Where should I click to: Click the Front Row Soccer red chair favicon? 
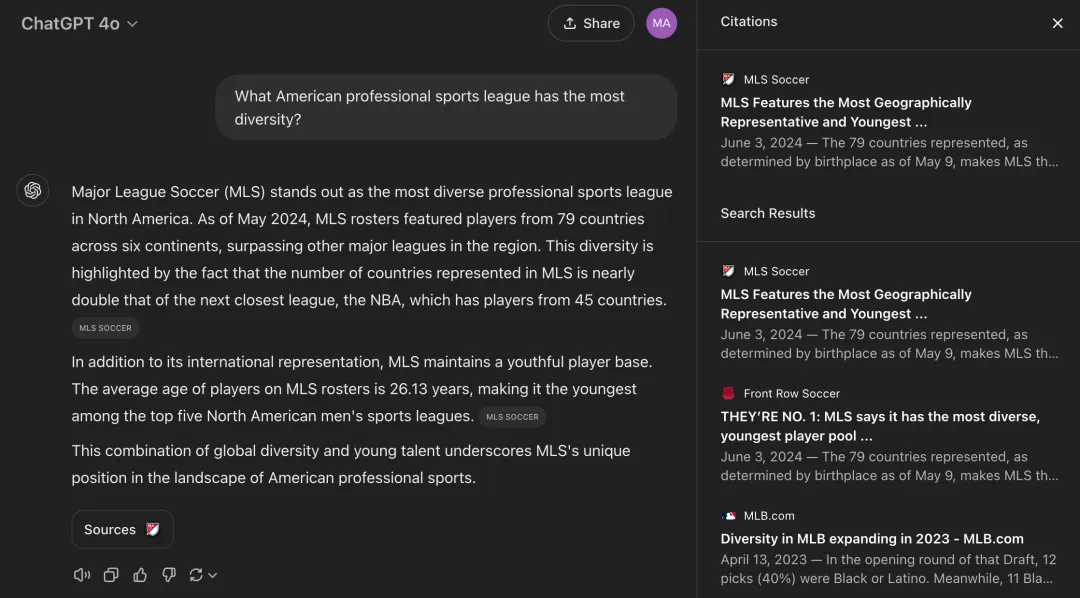coord(728,393)
